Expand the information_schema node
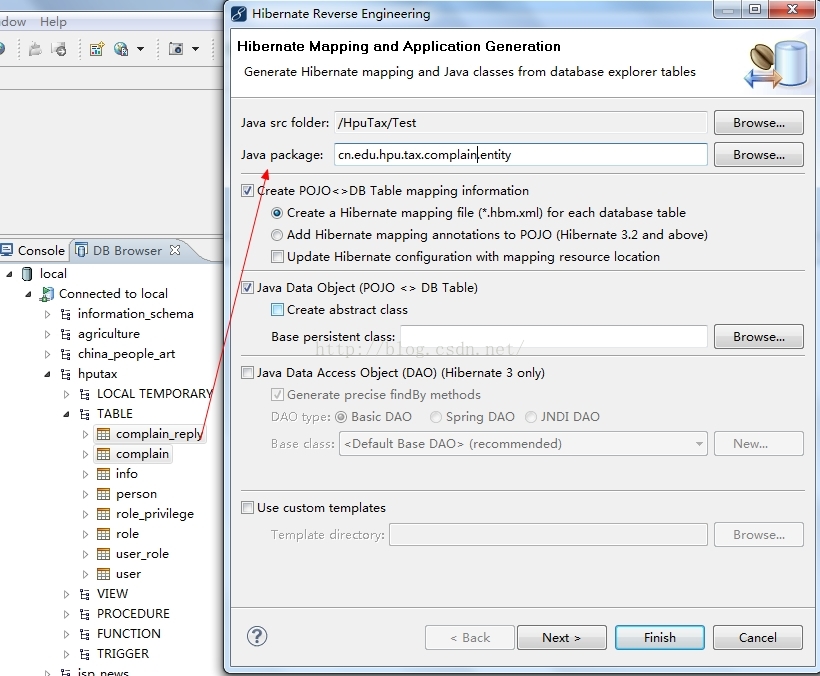This screenshot has height=676, width=820. pyautogui.click(x=48, y=314)
